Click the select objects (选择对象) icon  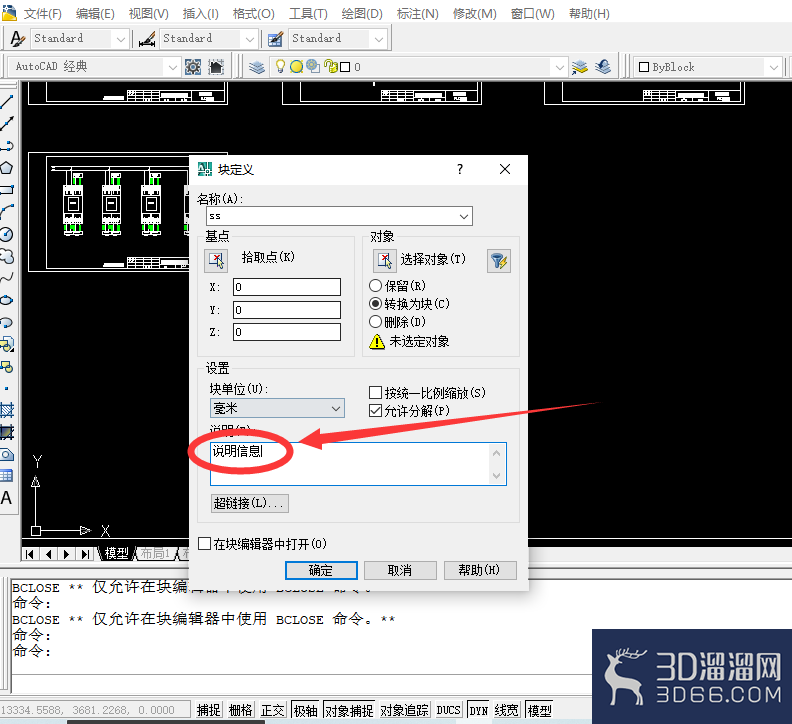(x=385, y=261)
